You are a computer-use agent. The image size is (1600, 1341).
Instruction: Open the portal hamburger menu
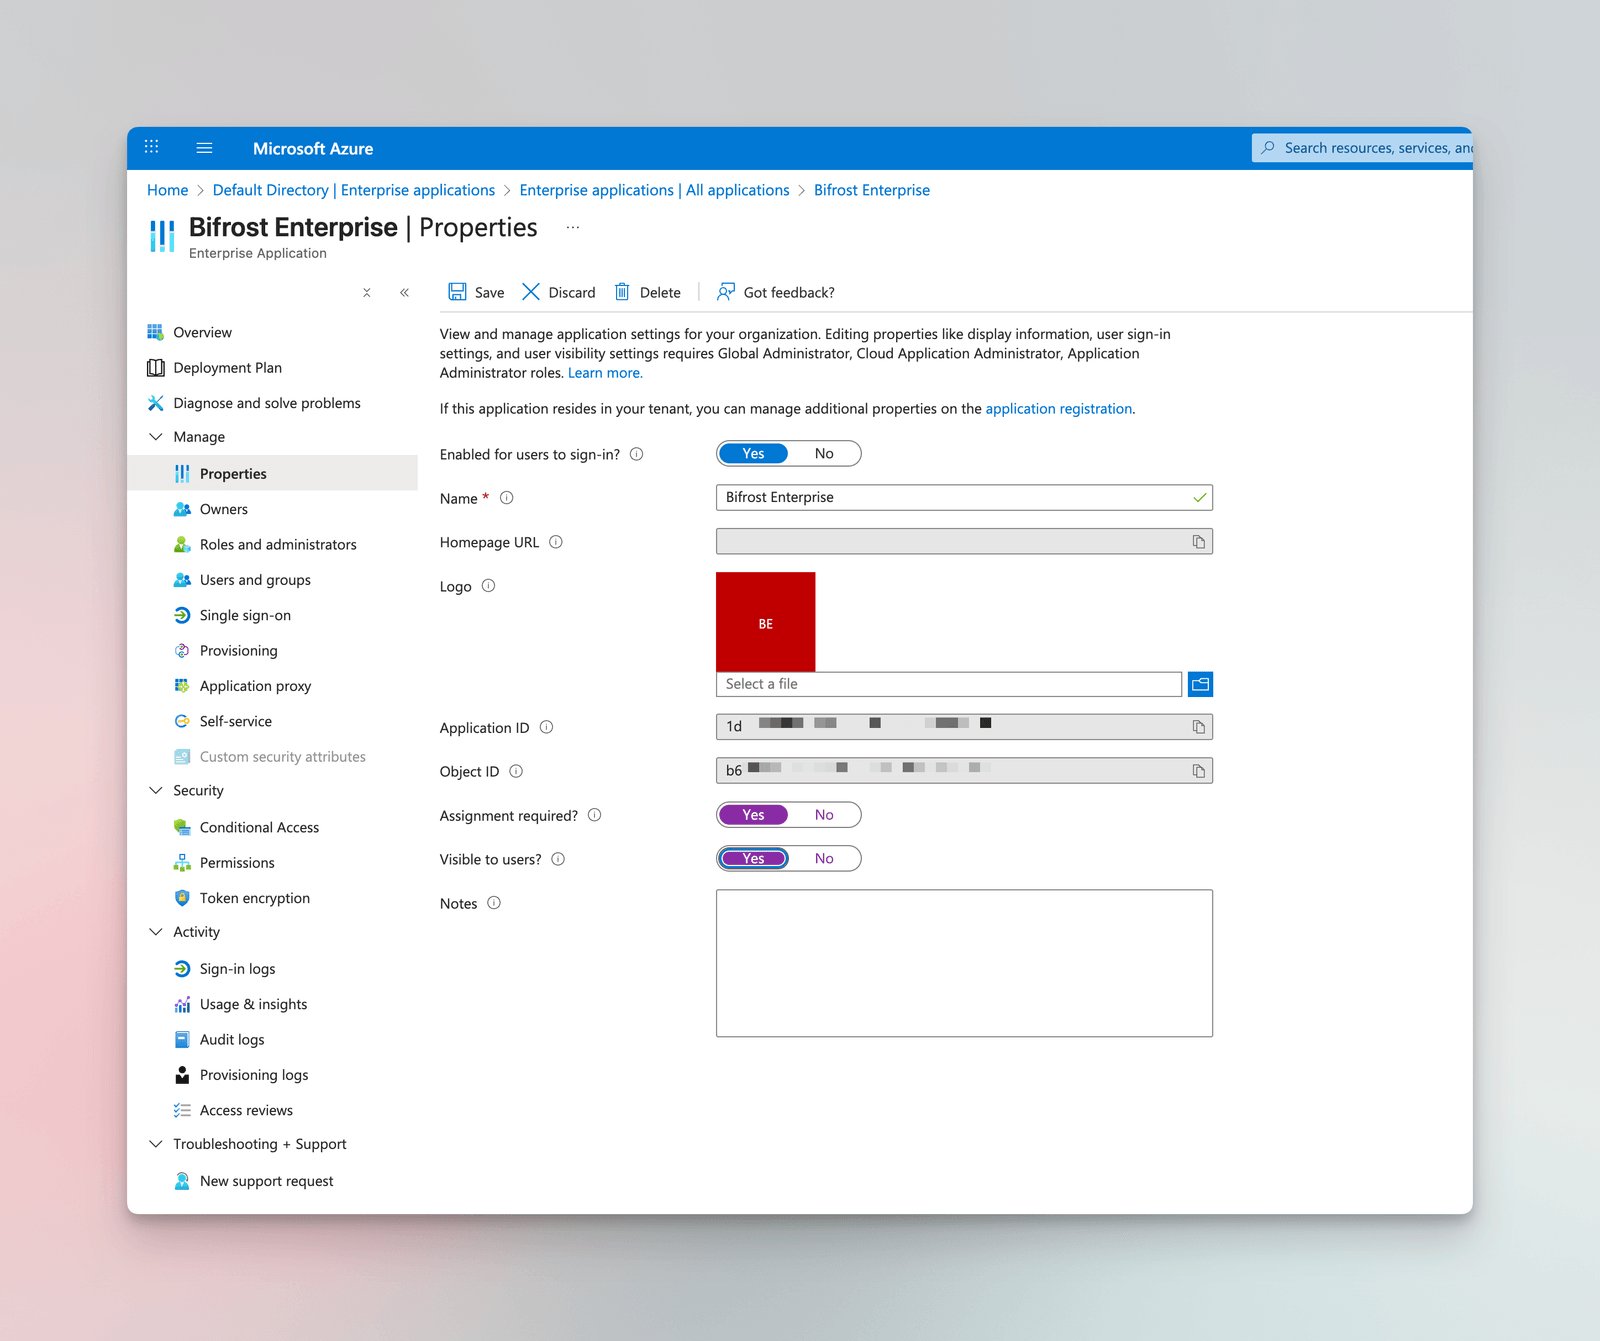point(204,148)
